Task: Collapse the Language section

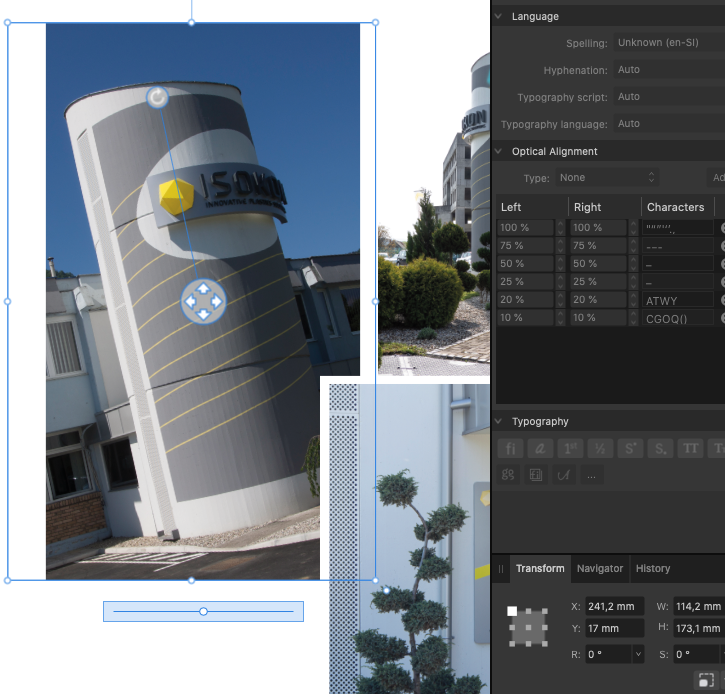Action: [x=498, y=16]
